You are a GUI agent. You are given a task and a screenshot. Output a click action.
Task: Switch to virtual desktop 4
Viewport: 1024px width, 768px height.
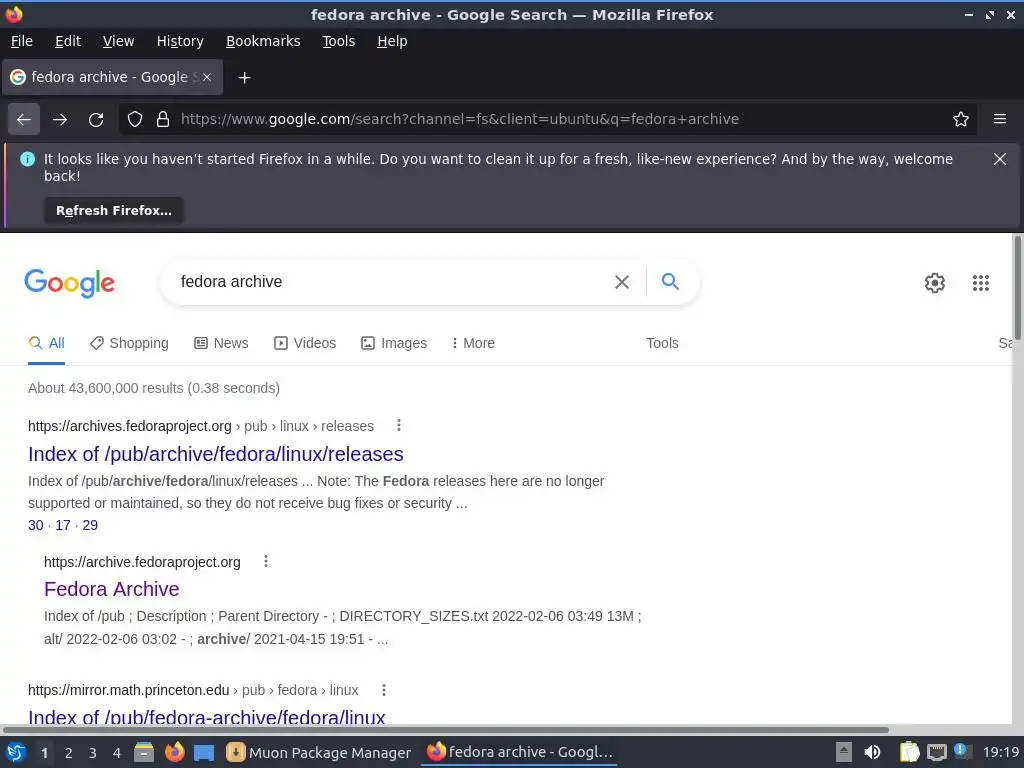117,753
